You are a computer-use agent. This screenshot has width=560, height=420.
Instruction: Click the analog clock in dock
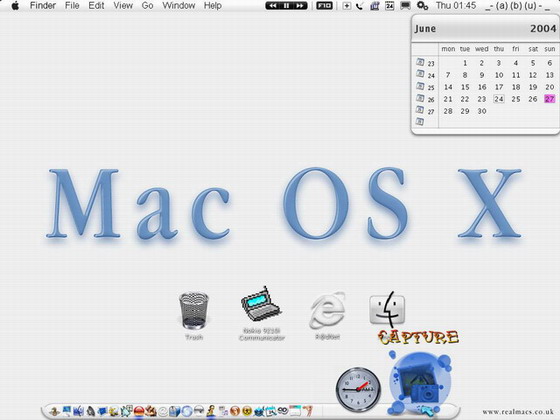click(x=358, y=389)
